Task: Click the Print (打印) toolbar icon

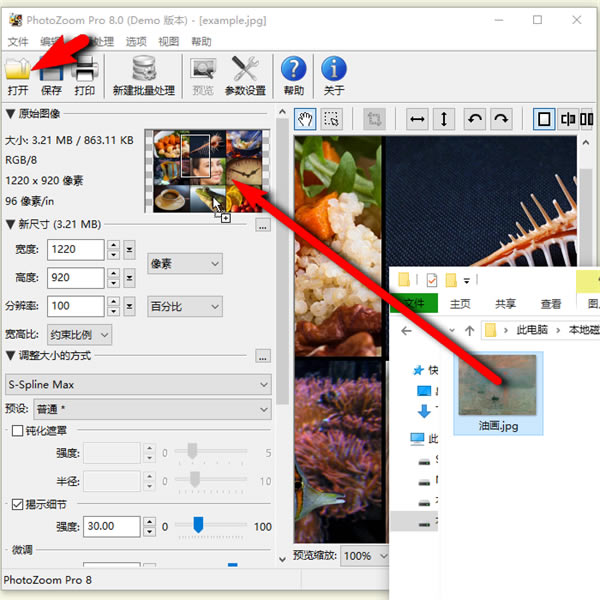Action: pyautogui.click(x=85, y=77)
